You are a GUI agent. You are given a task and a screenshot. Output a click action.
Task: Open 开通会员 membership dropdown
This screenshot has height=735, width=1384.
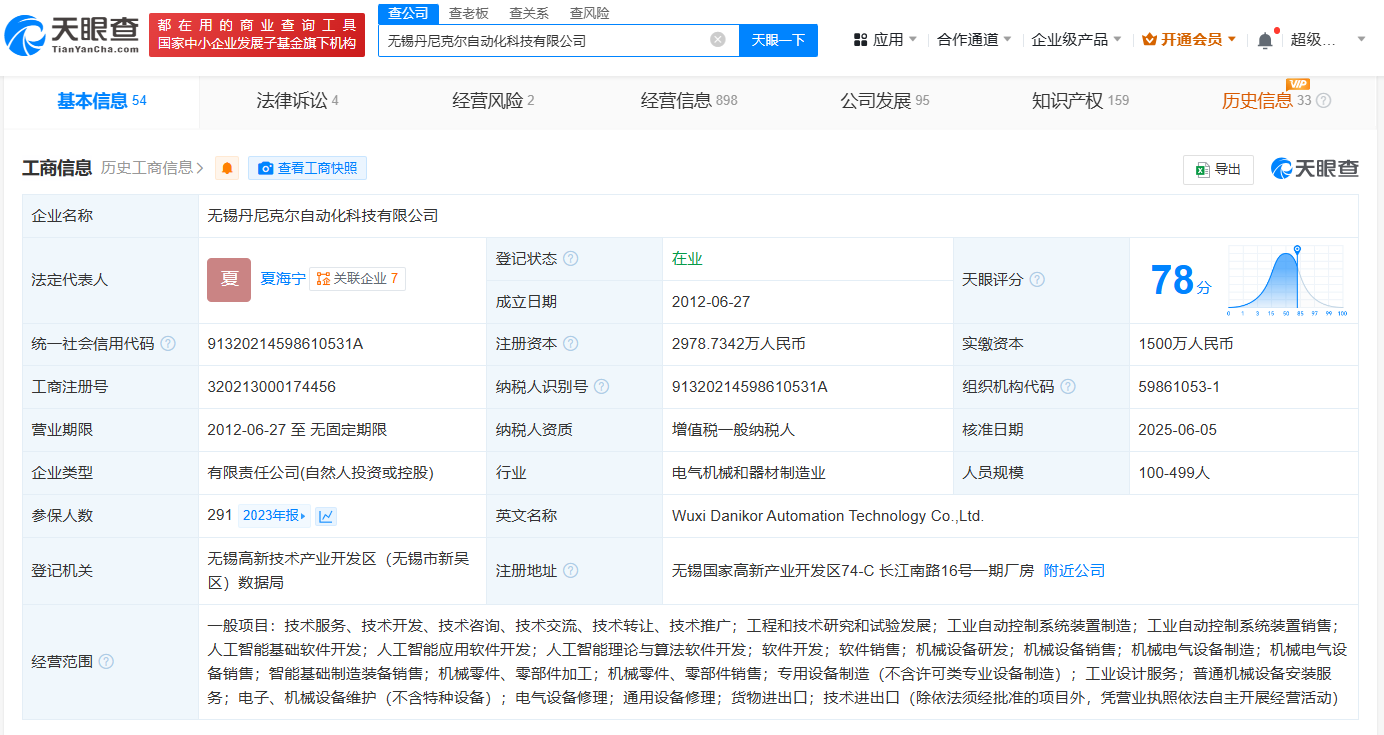[x=1189, y=40]
